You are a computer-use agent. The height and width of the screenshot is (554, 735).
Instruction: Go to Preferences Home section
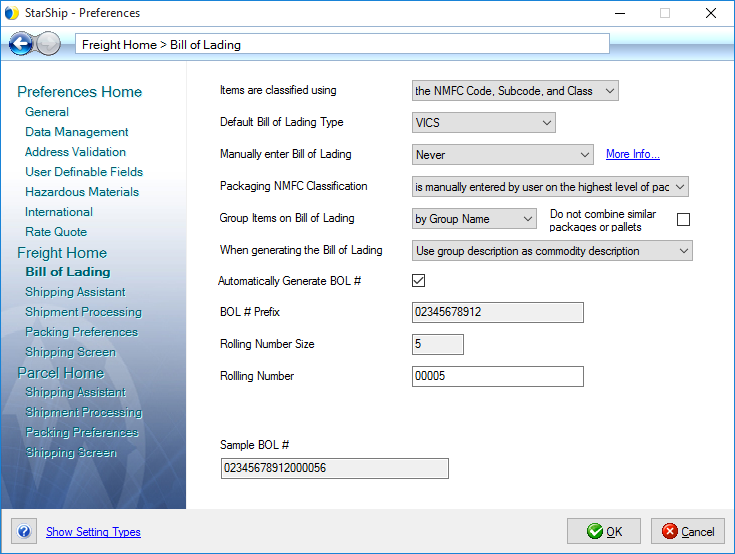(80, 91)
